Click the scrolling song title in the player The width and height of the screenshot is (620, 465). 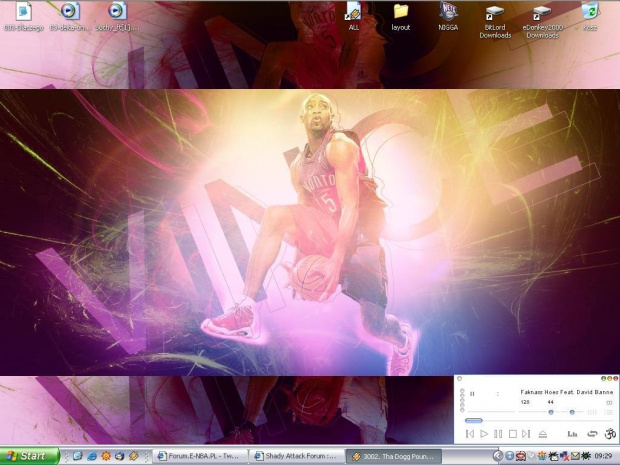(x=567, y=392)
